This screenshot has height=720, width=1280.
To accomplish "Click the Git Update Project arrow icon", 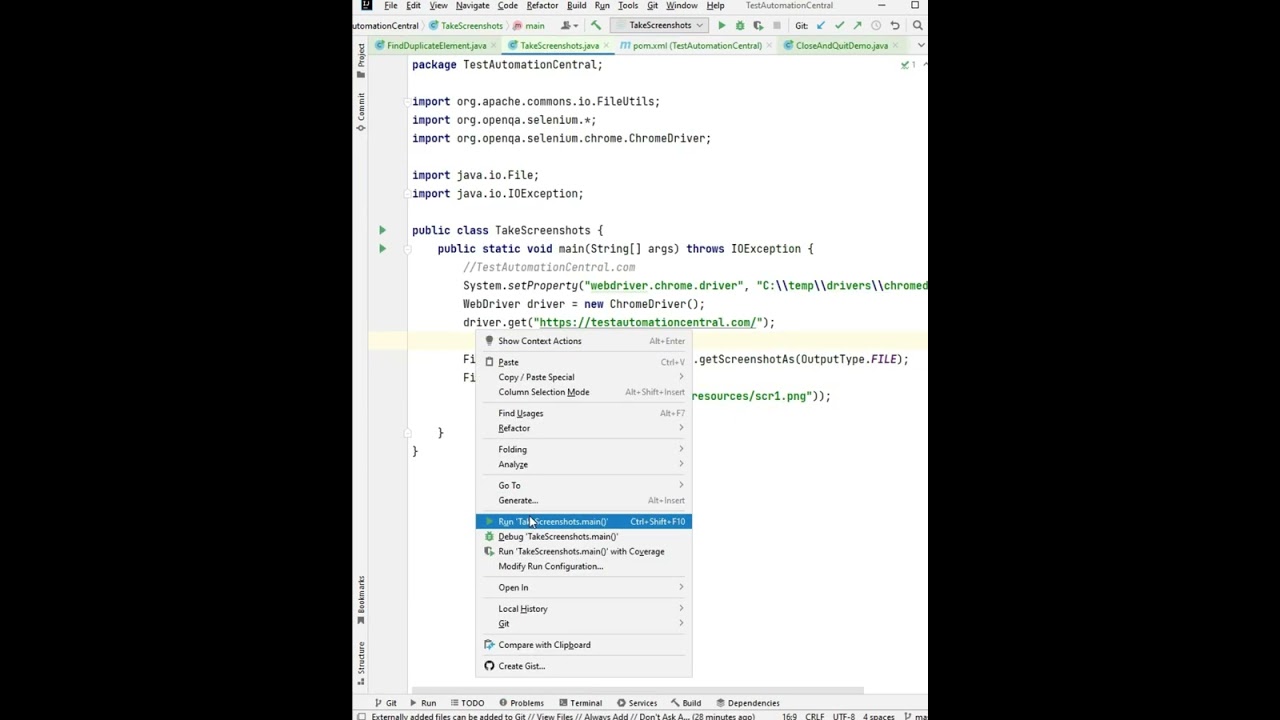I will click(820, 26).
